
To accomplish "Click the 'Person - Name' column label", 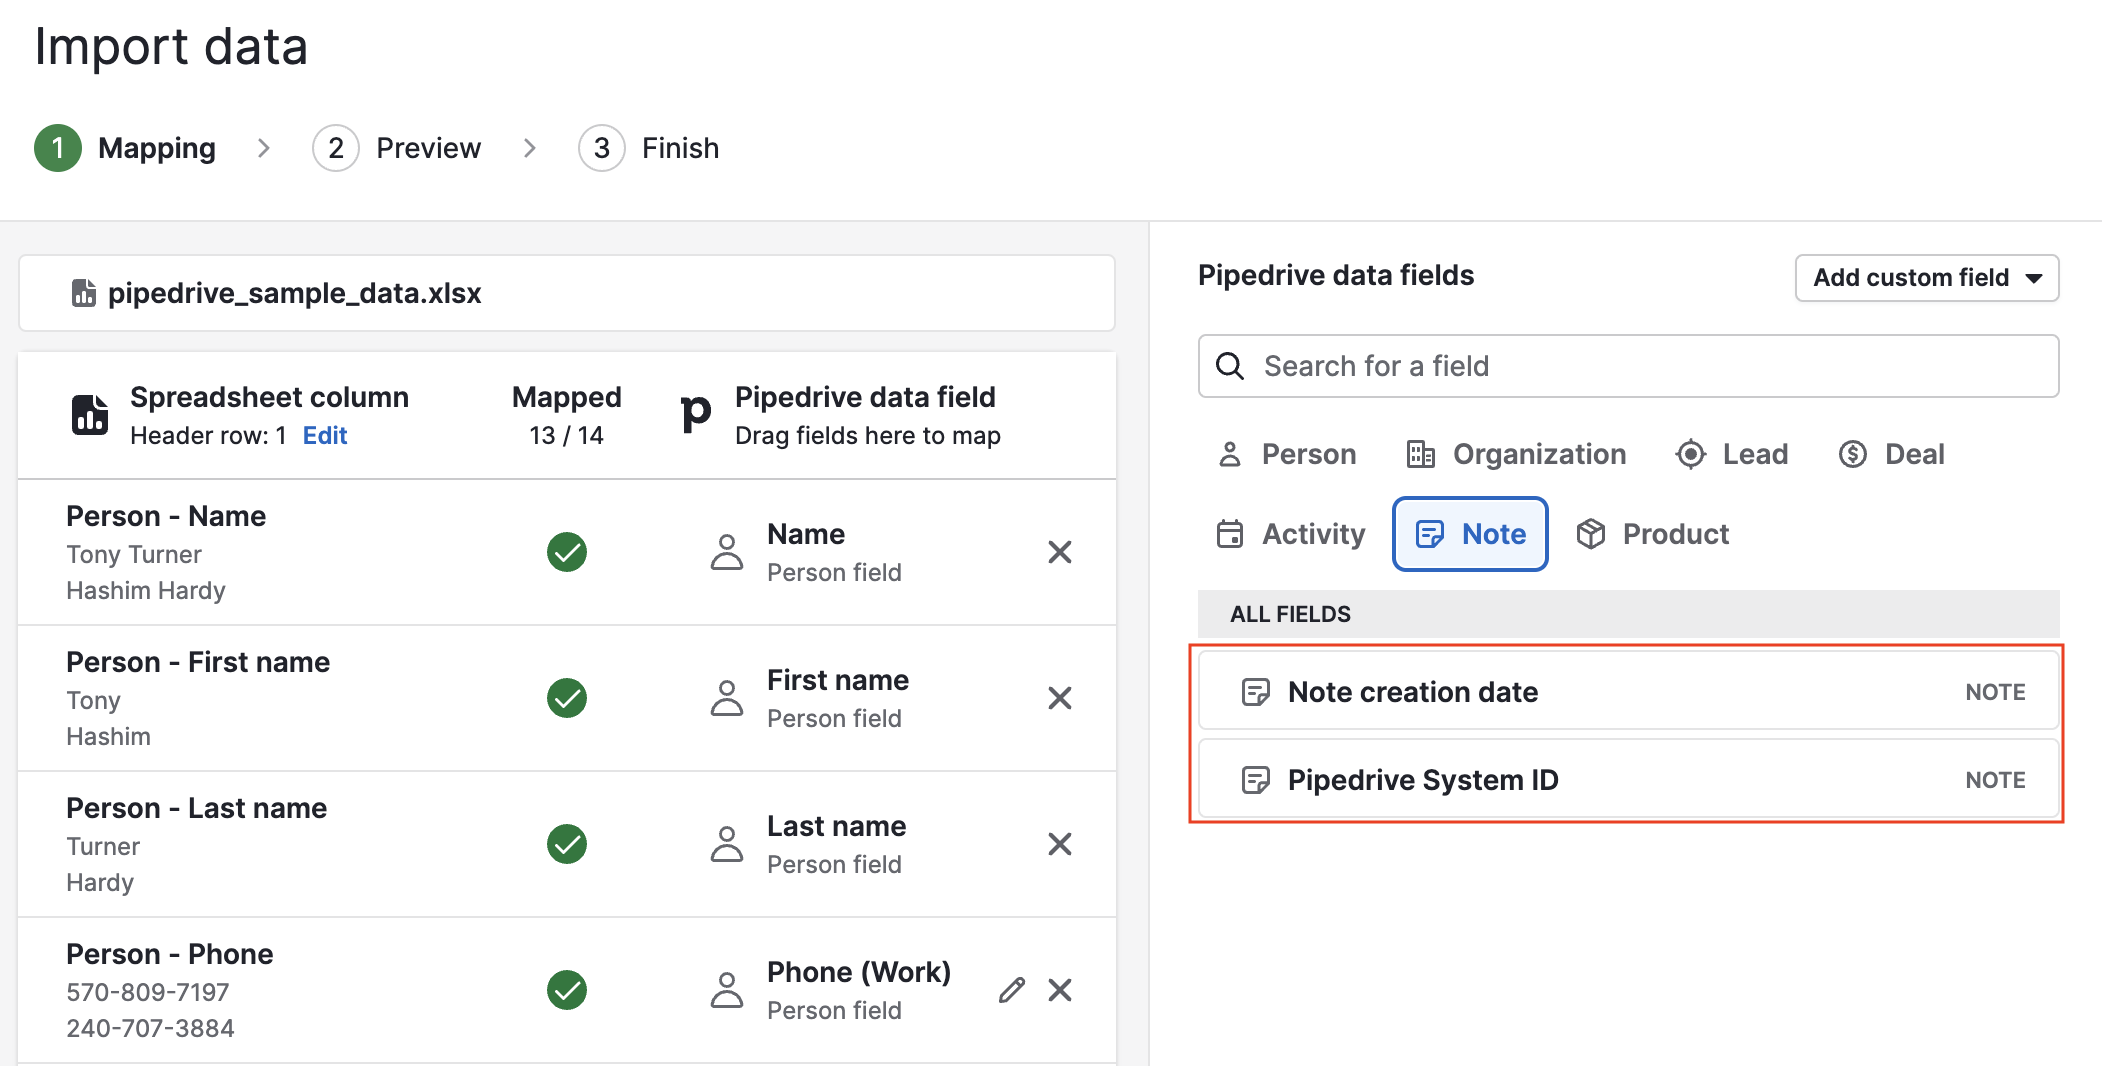I will pyautogui.click(x=166, y=516).
